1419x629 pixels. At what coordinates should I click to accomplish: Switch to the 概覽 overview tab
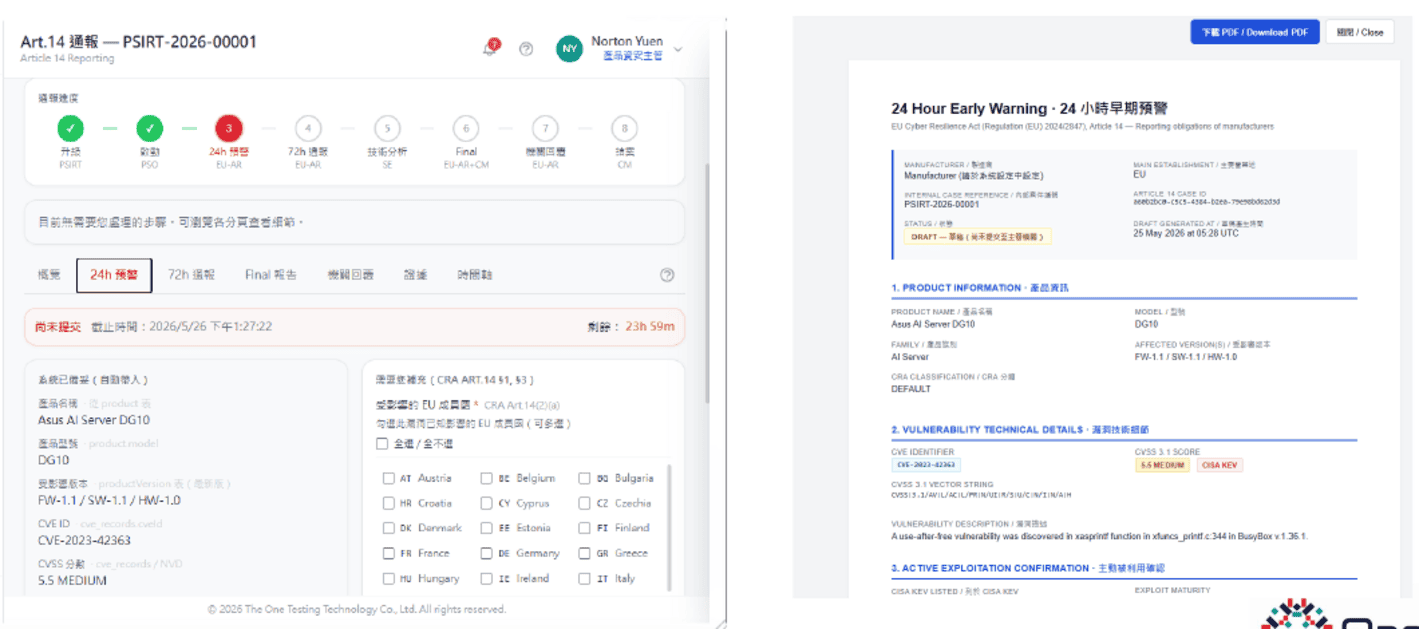(50, 275)
